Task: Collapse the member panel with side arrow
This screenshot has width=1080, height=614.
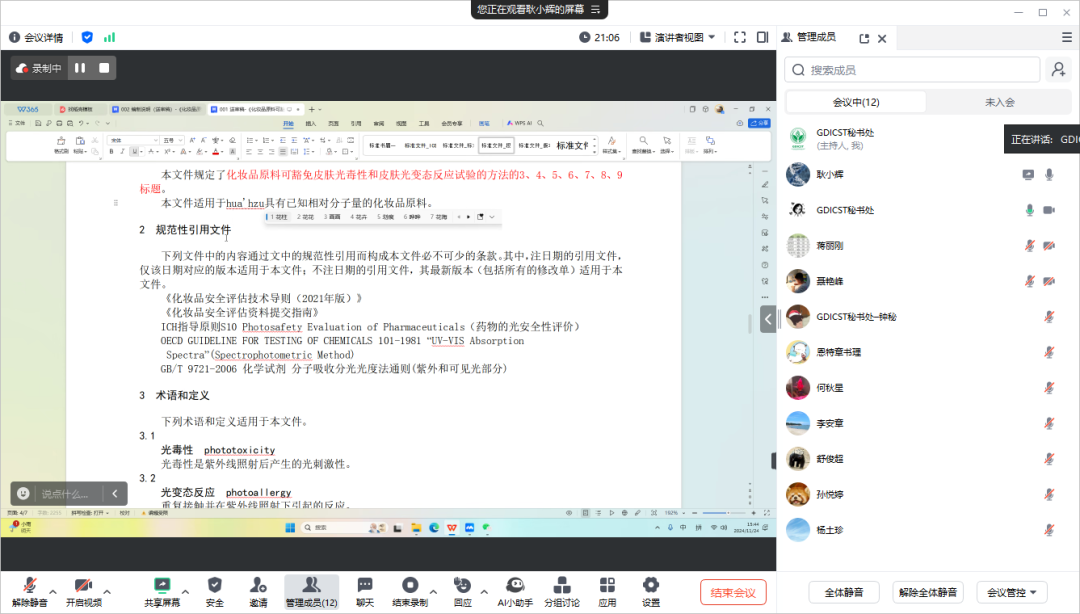Action: (768, 319)
